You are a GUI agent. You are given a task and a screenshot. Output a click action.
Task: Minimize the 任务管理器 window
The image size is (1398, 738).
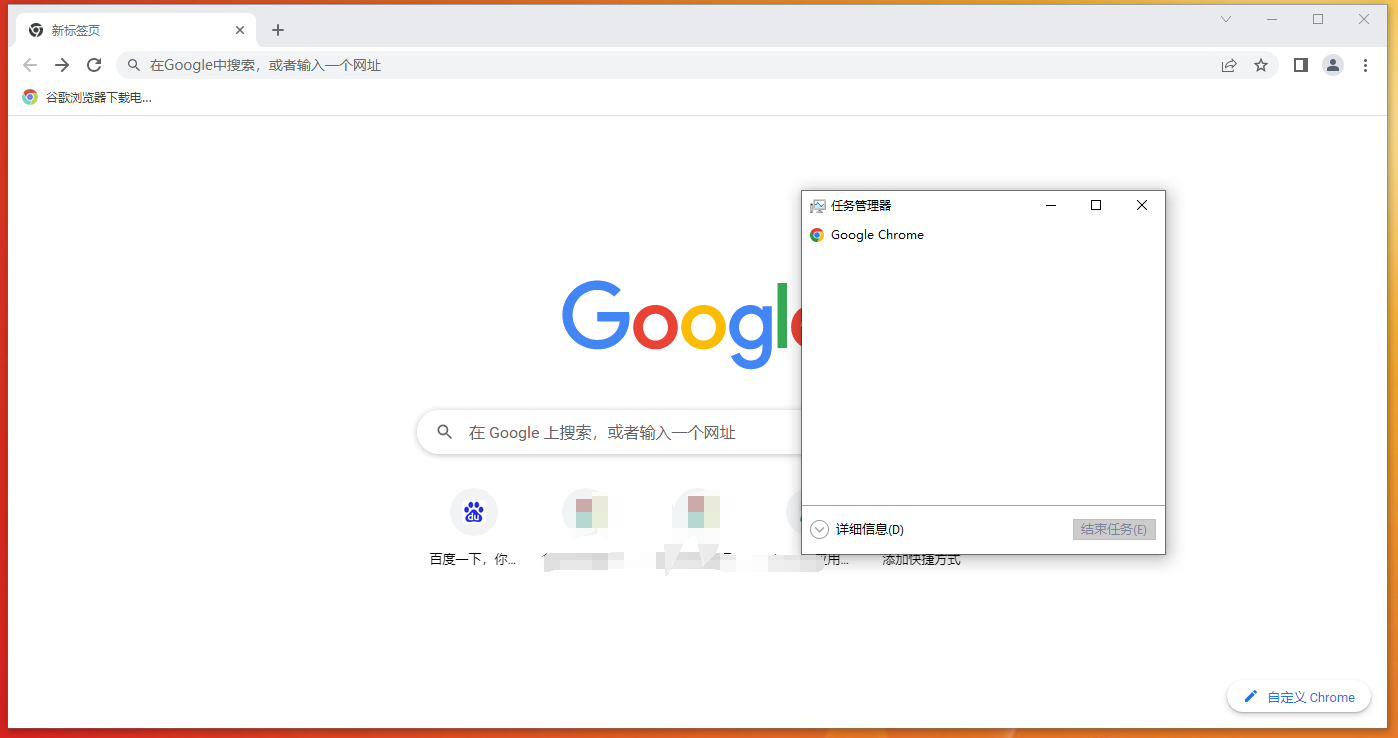(x=1051, y=205)
